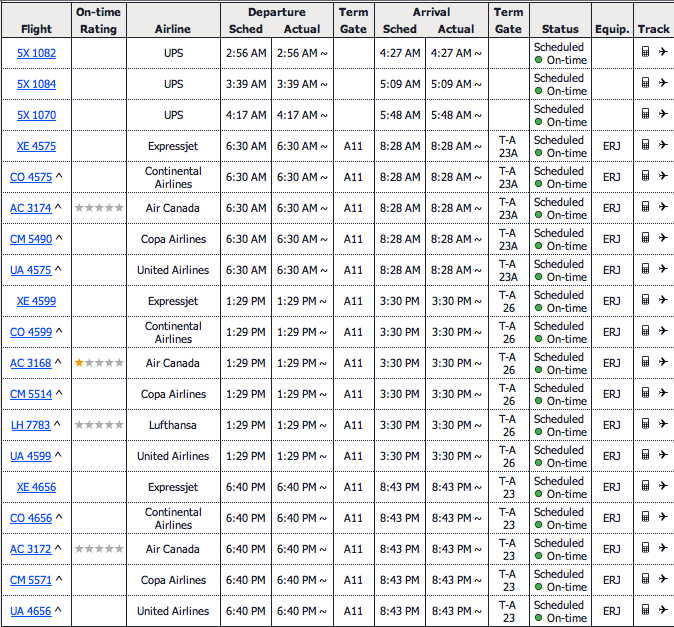Click airplane track icon for AC 3174
674x627 pixels.
pos(663,206)
